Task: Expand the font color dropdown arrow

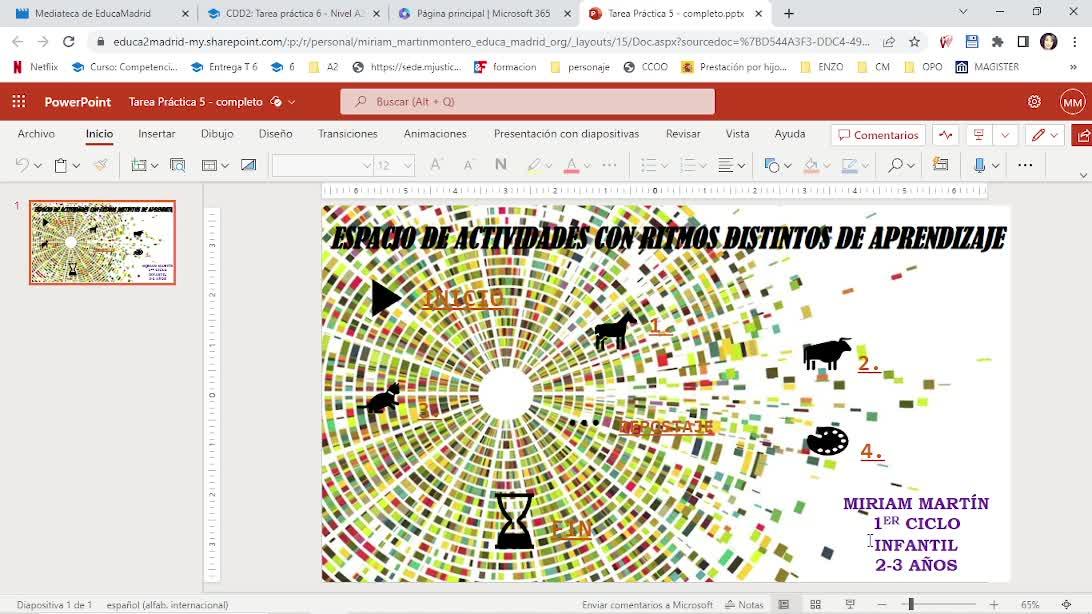Action: click(x=587, y=165)
